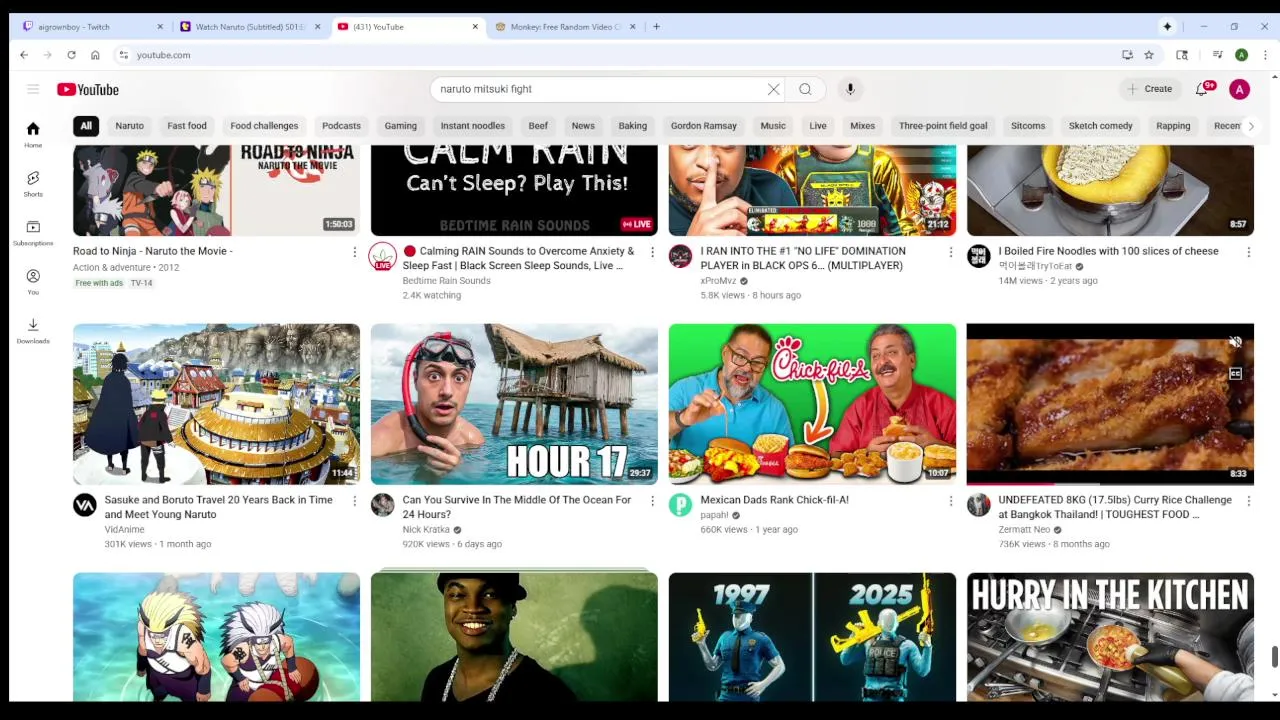Unmute the curry rice preview video

(x=1235, y=343)
